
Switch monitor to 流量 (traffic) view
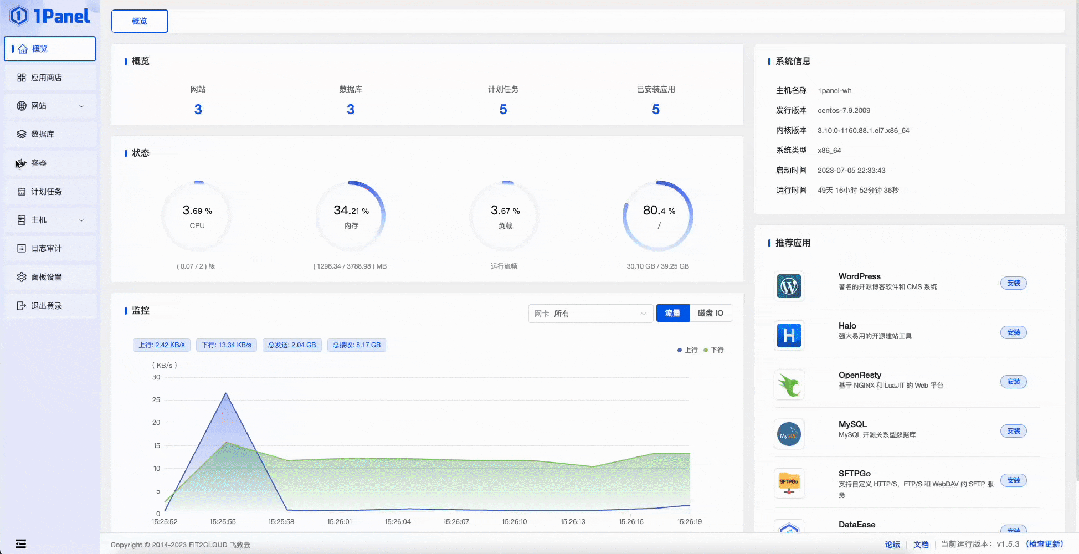coord(672,313)
